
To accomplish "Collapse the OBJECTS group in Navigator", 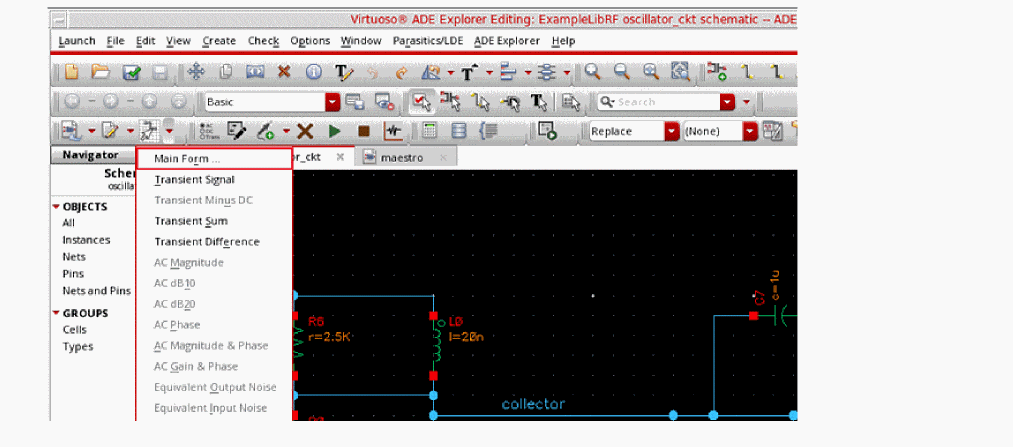I will [57, 207].
